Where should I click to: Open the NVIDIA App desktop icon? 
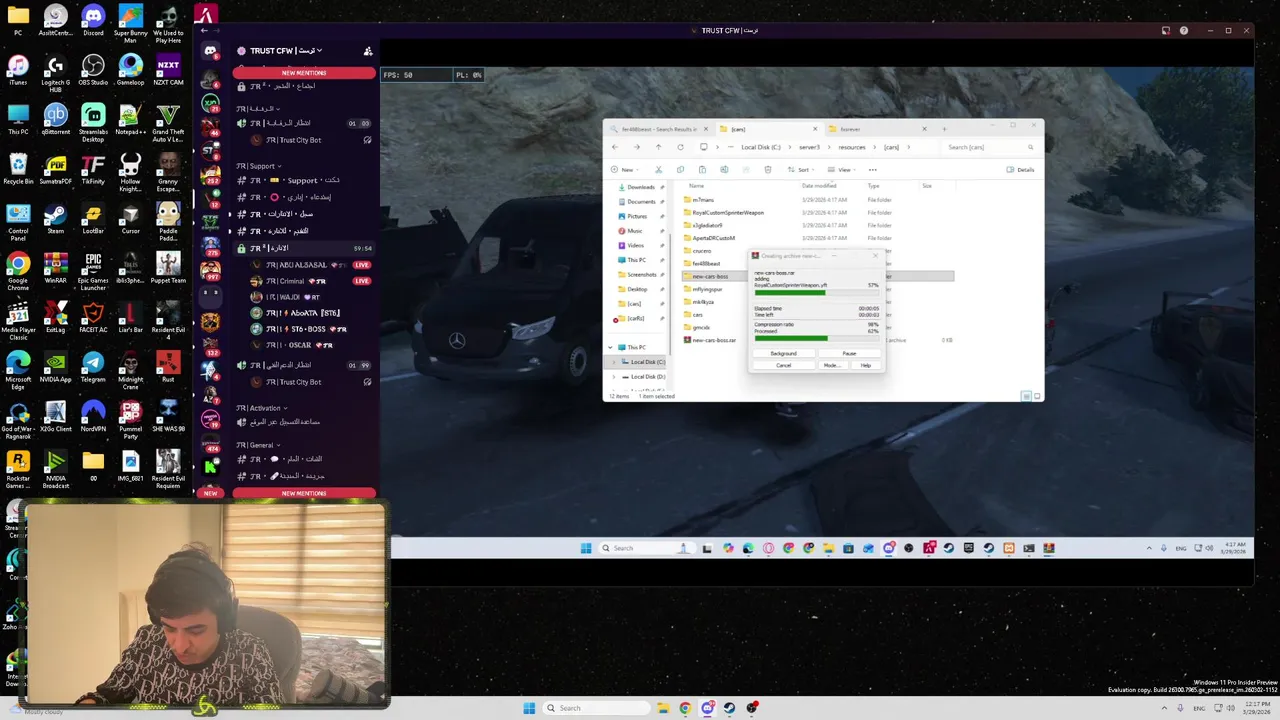(55, 366)
